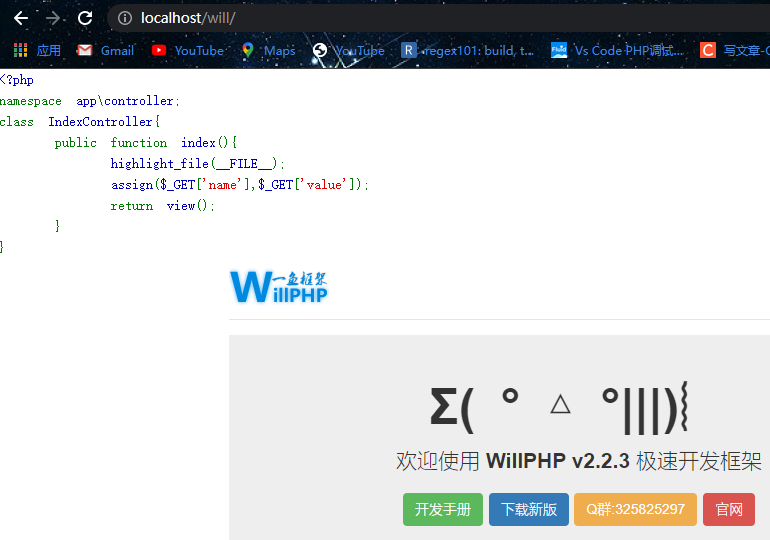Viewport: 770px width, 540px height.
Task: Click the site info icon in address bar
Action: click(125, 18)
